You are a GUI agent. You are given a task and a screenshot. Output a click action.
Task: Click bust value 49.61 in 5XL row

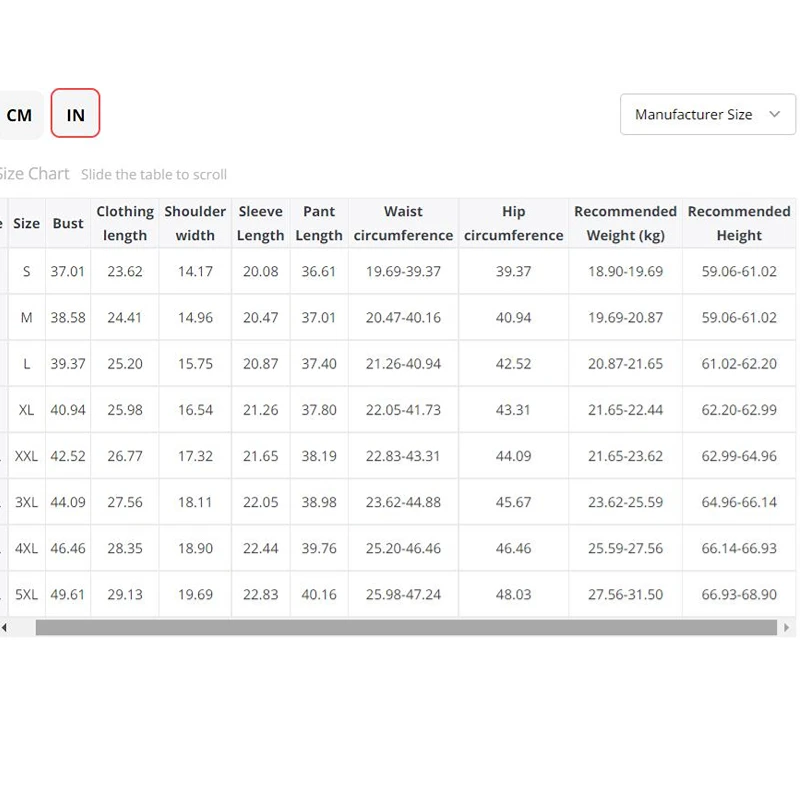[68, 595]
